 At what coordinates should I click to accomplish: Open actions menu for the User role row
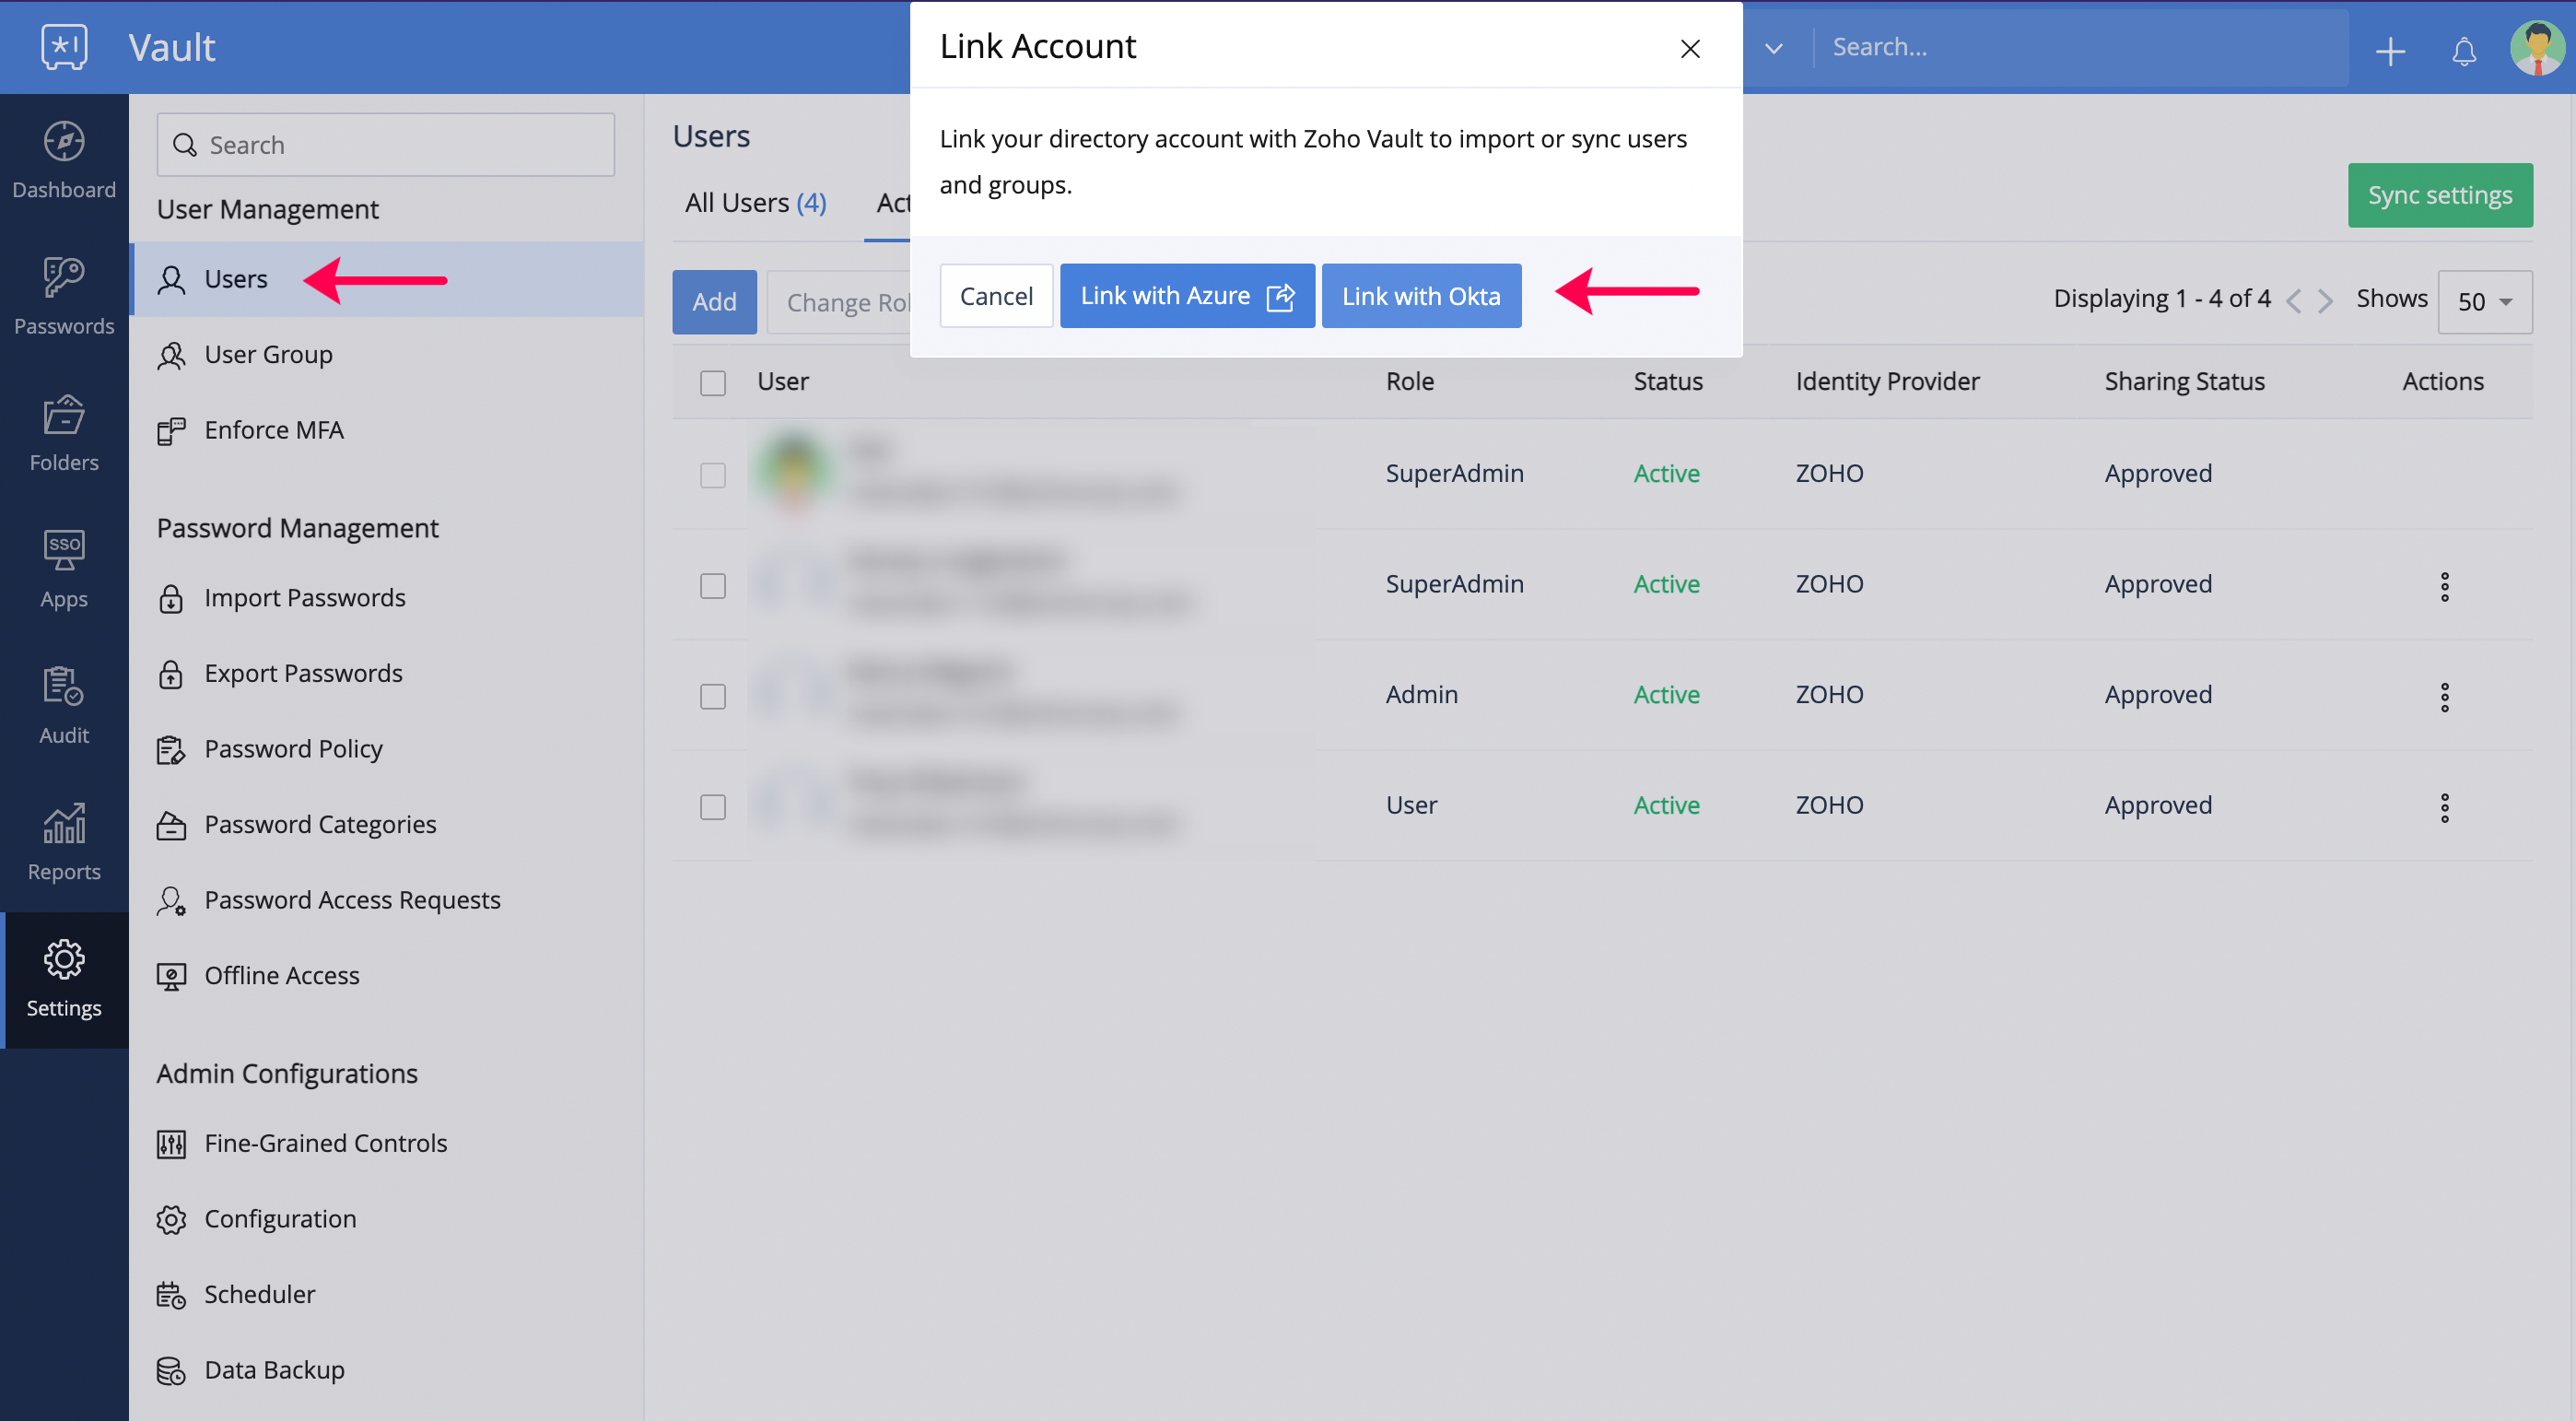[2444, 807]
